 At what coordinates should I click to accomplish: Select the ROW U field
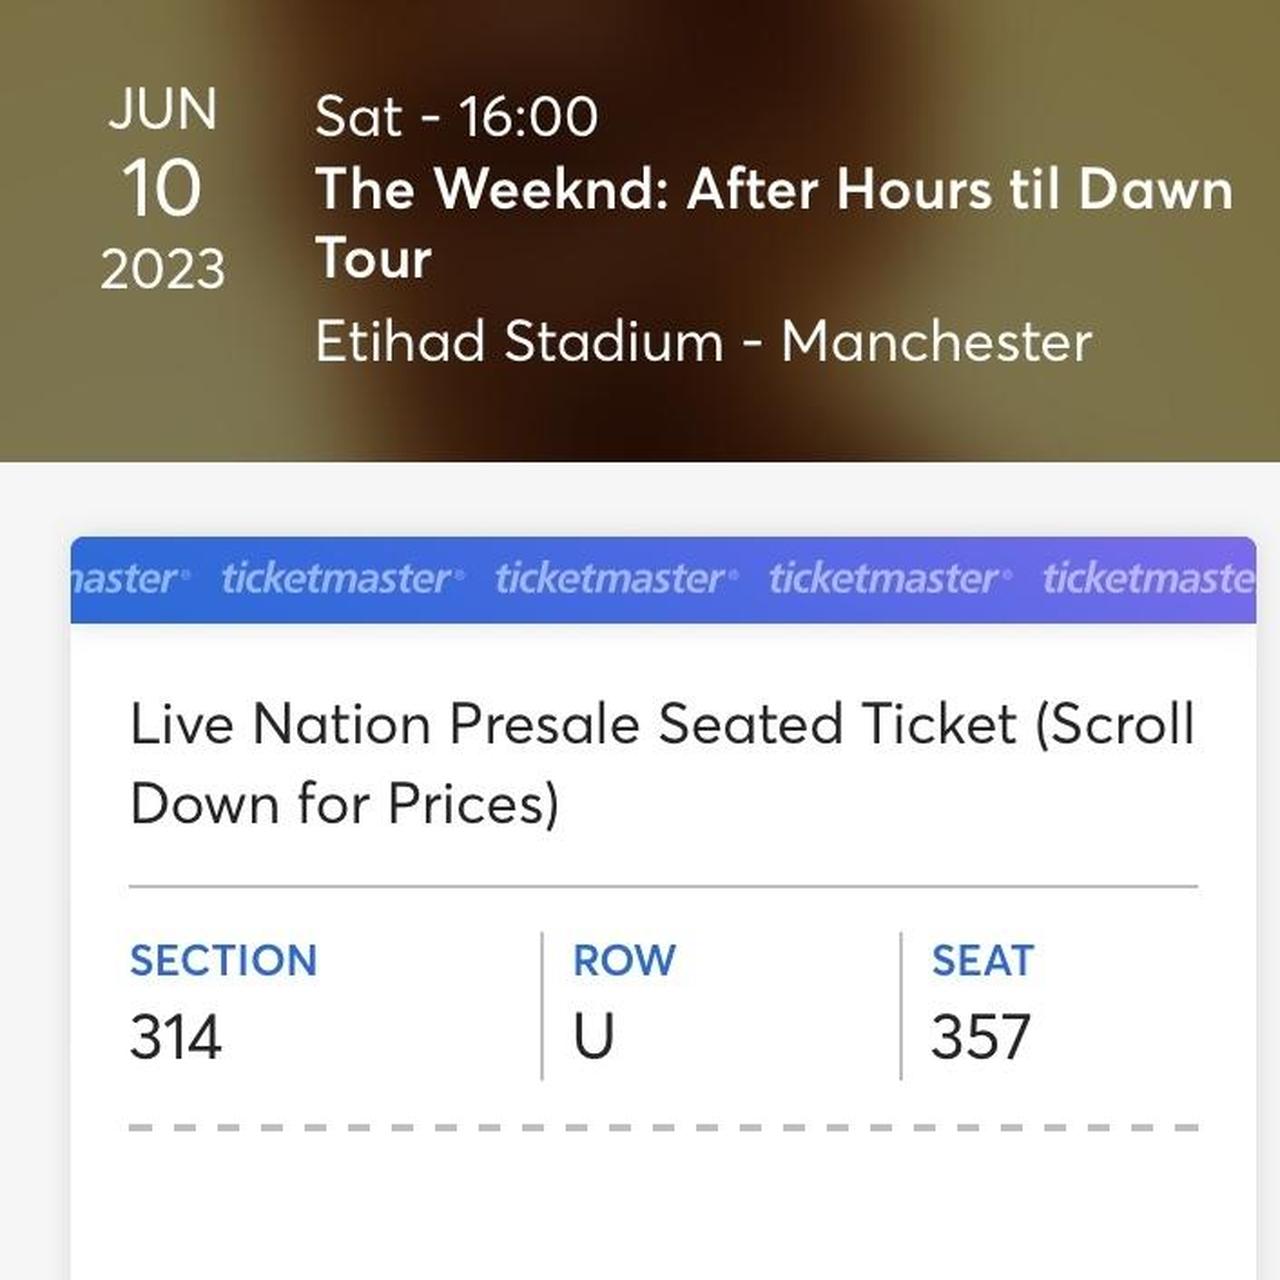[624, 1000]
